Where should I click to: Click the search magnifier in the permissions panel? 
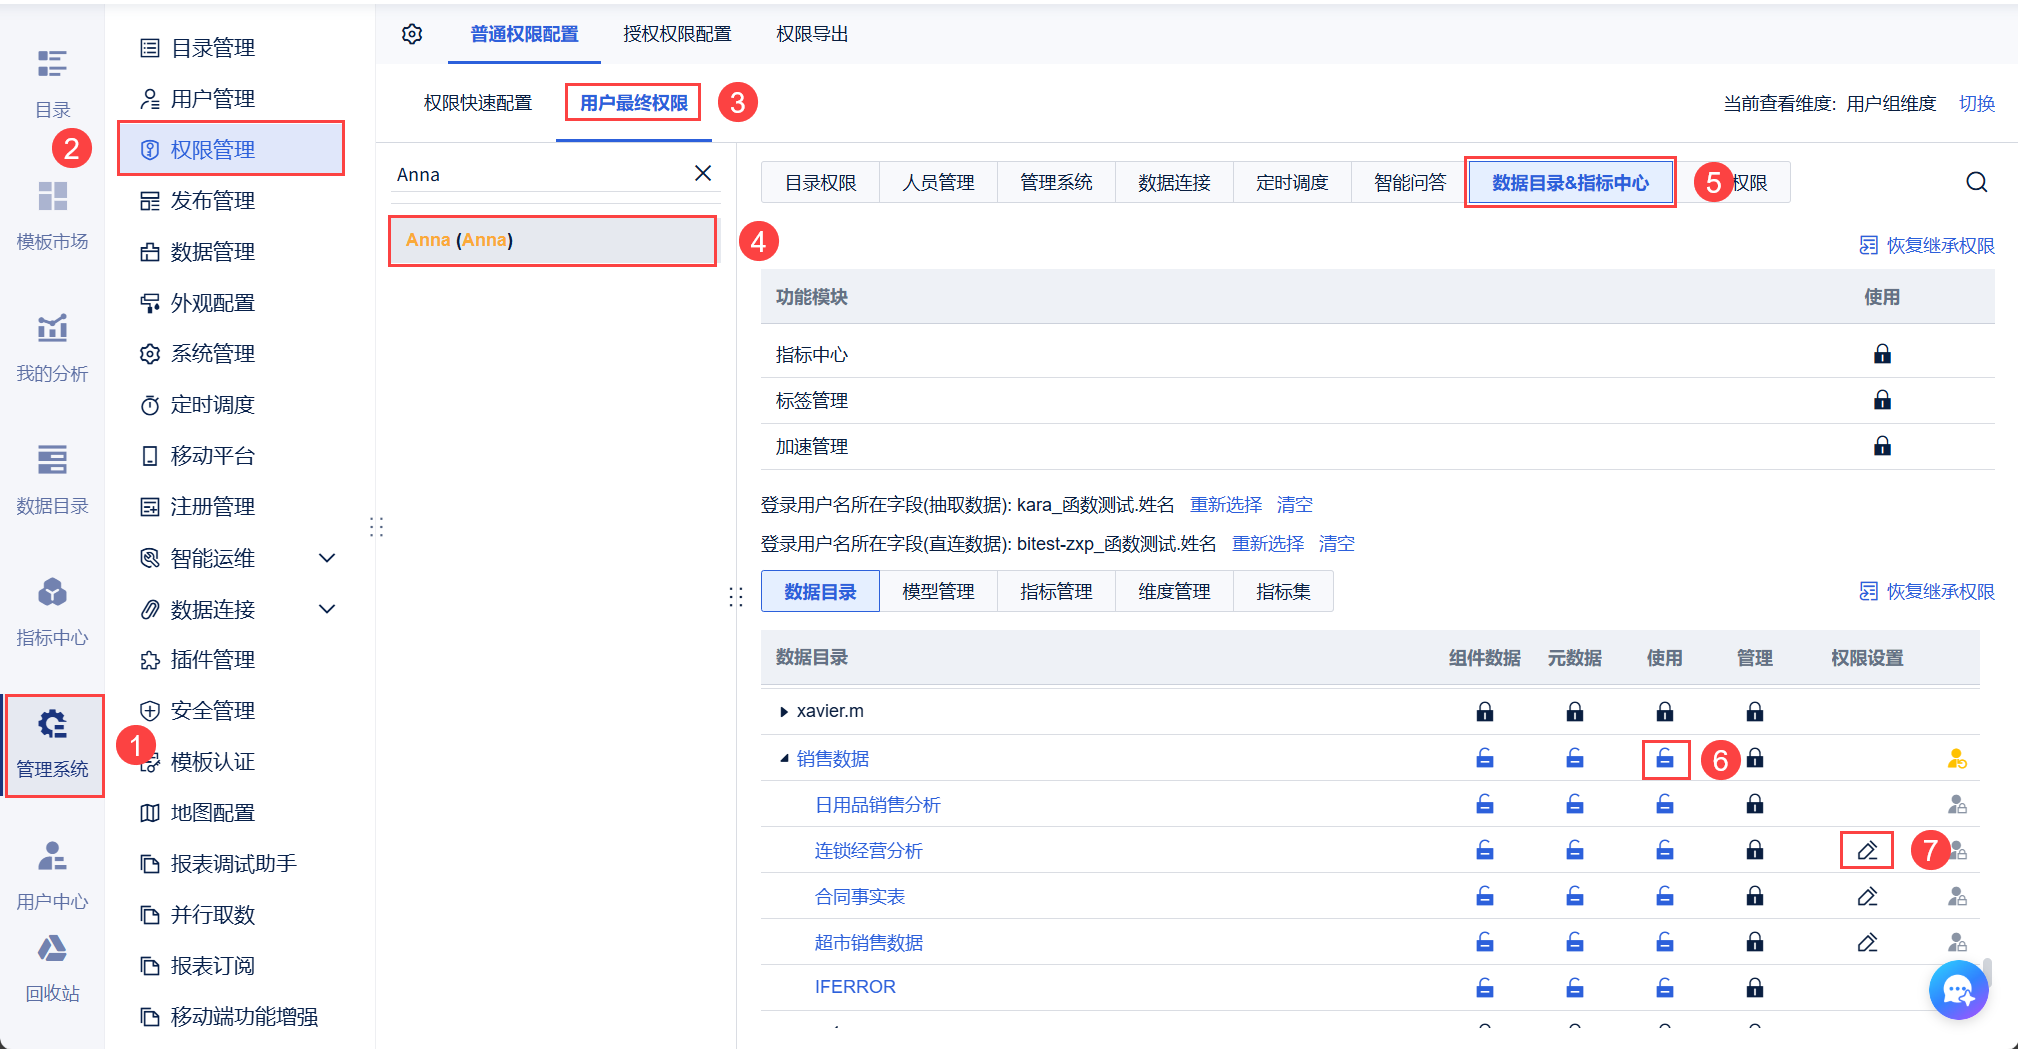click(1976, 182)
